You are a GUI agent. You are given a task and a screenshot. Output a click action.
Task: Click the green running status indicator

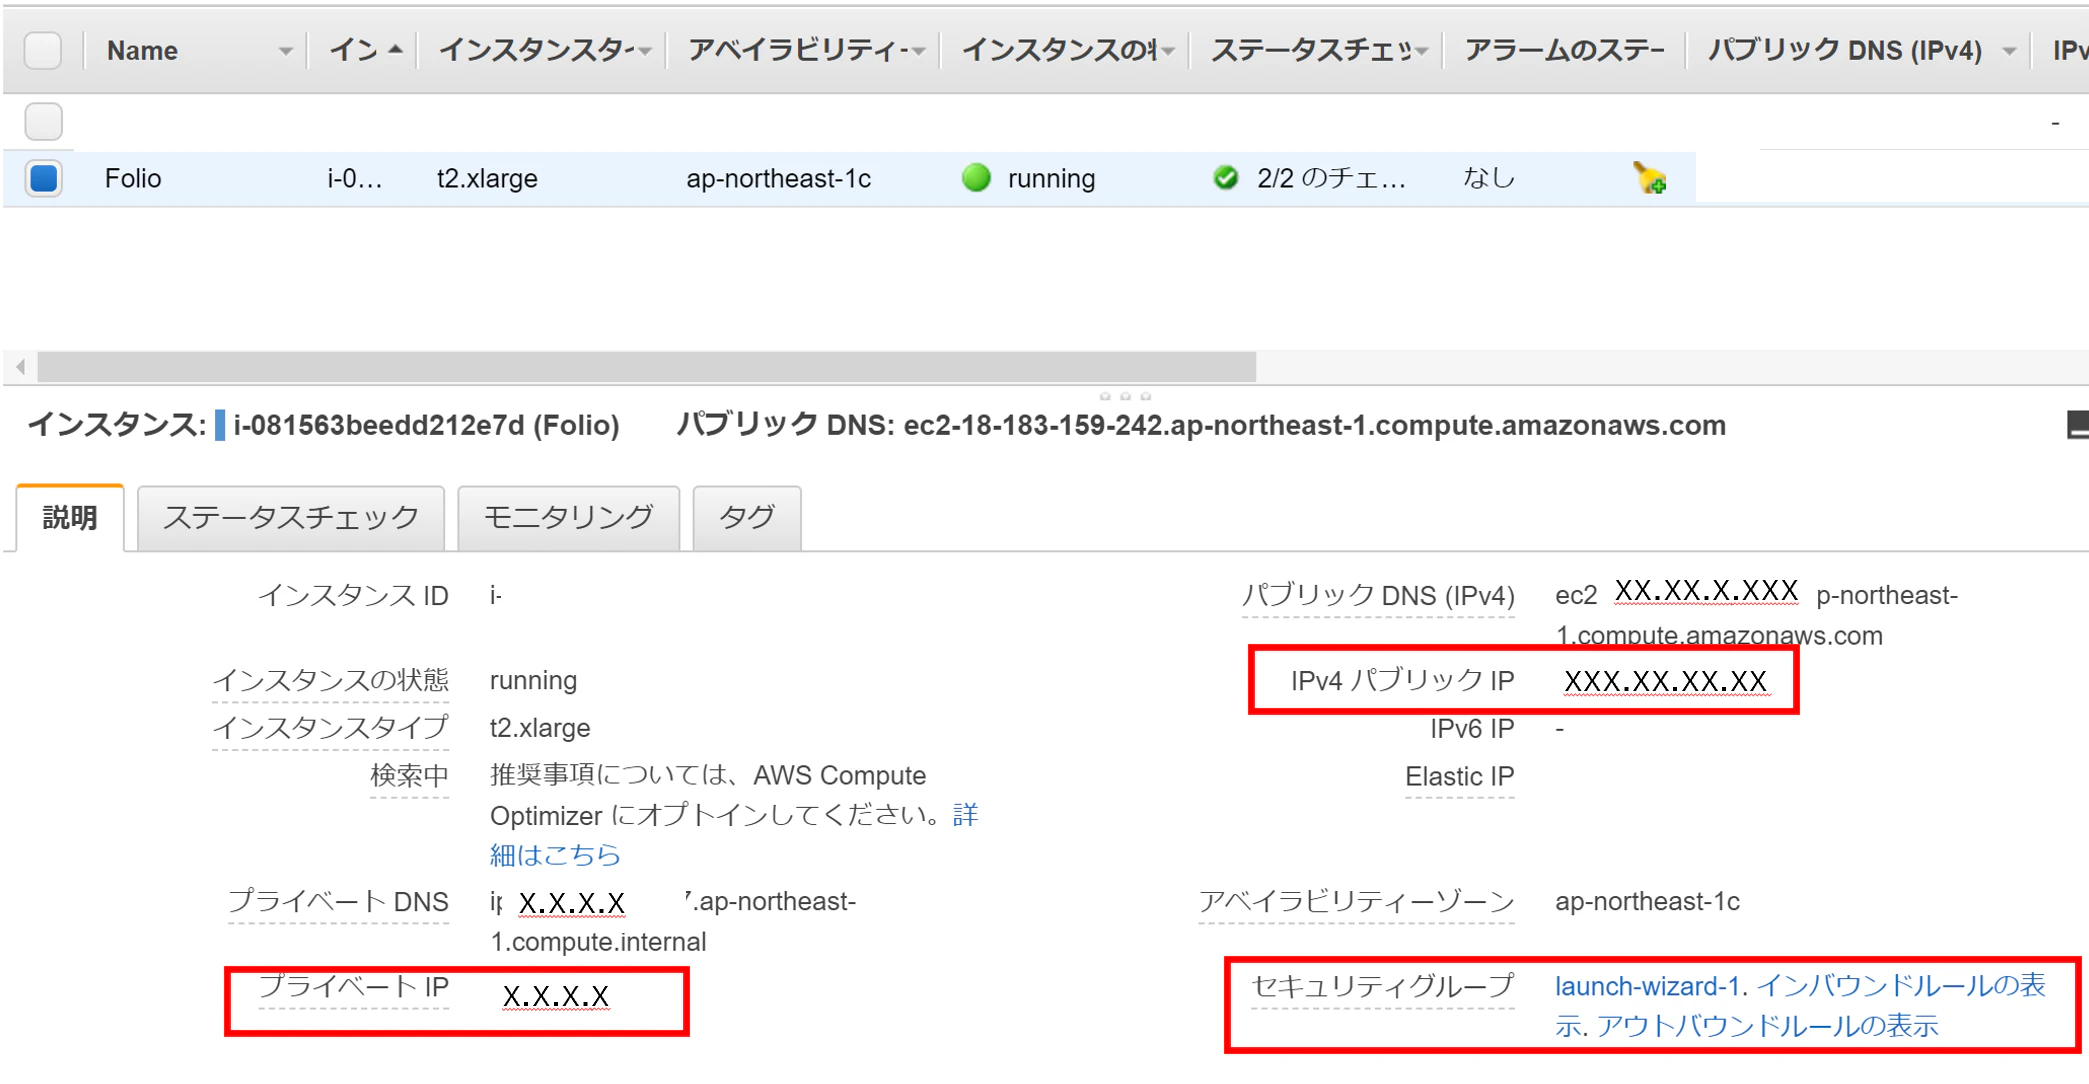click(976, 178)
